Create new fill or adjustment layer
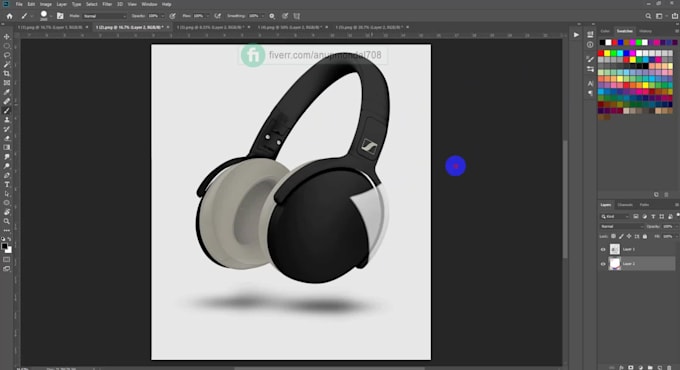 click(x=641, y=367)
